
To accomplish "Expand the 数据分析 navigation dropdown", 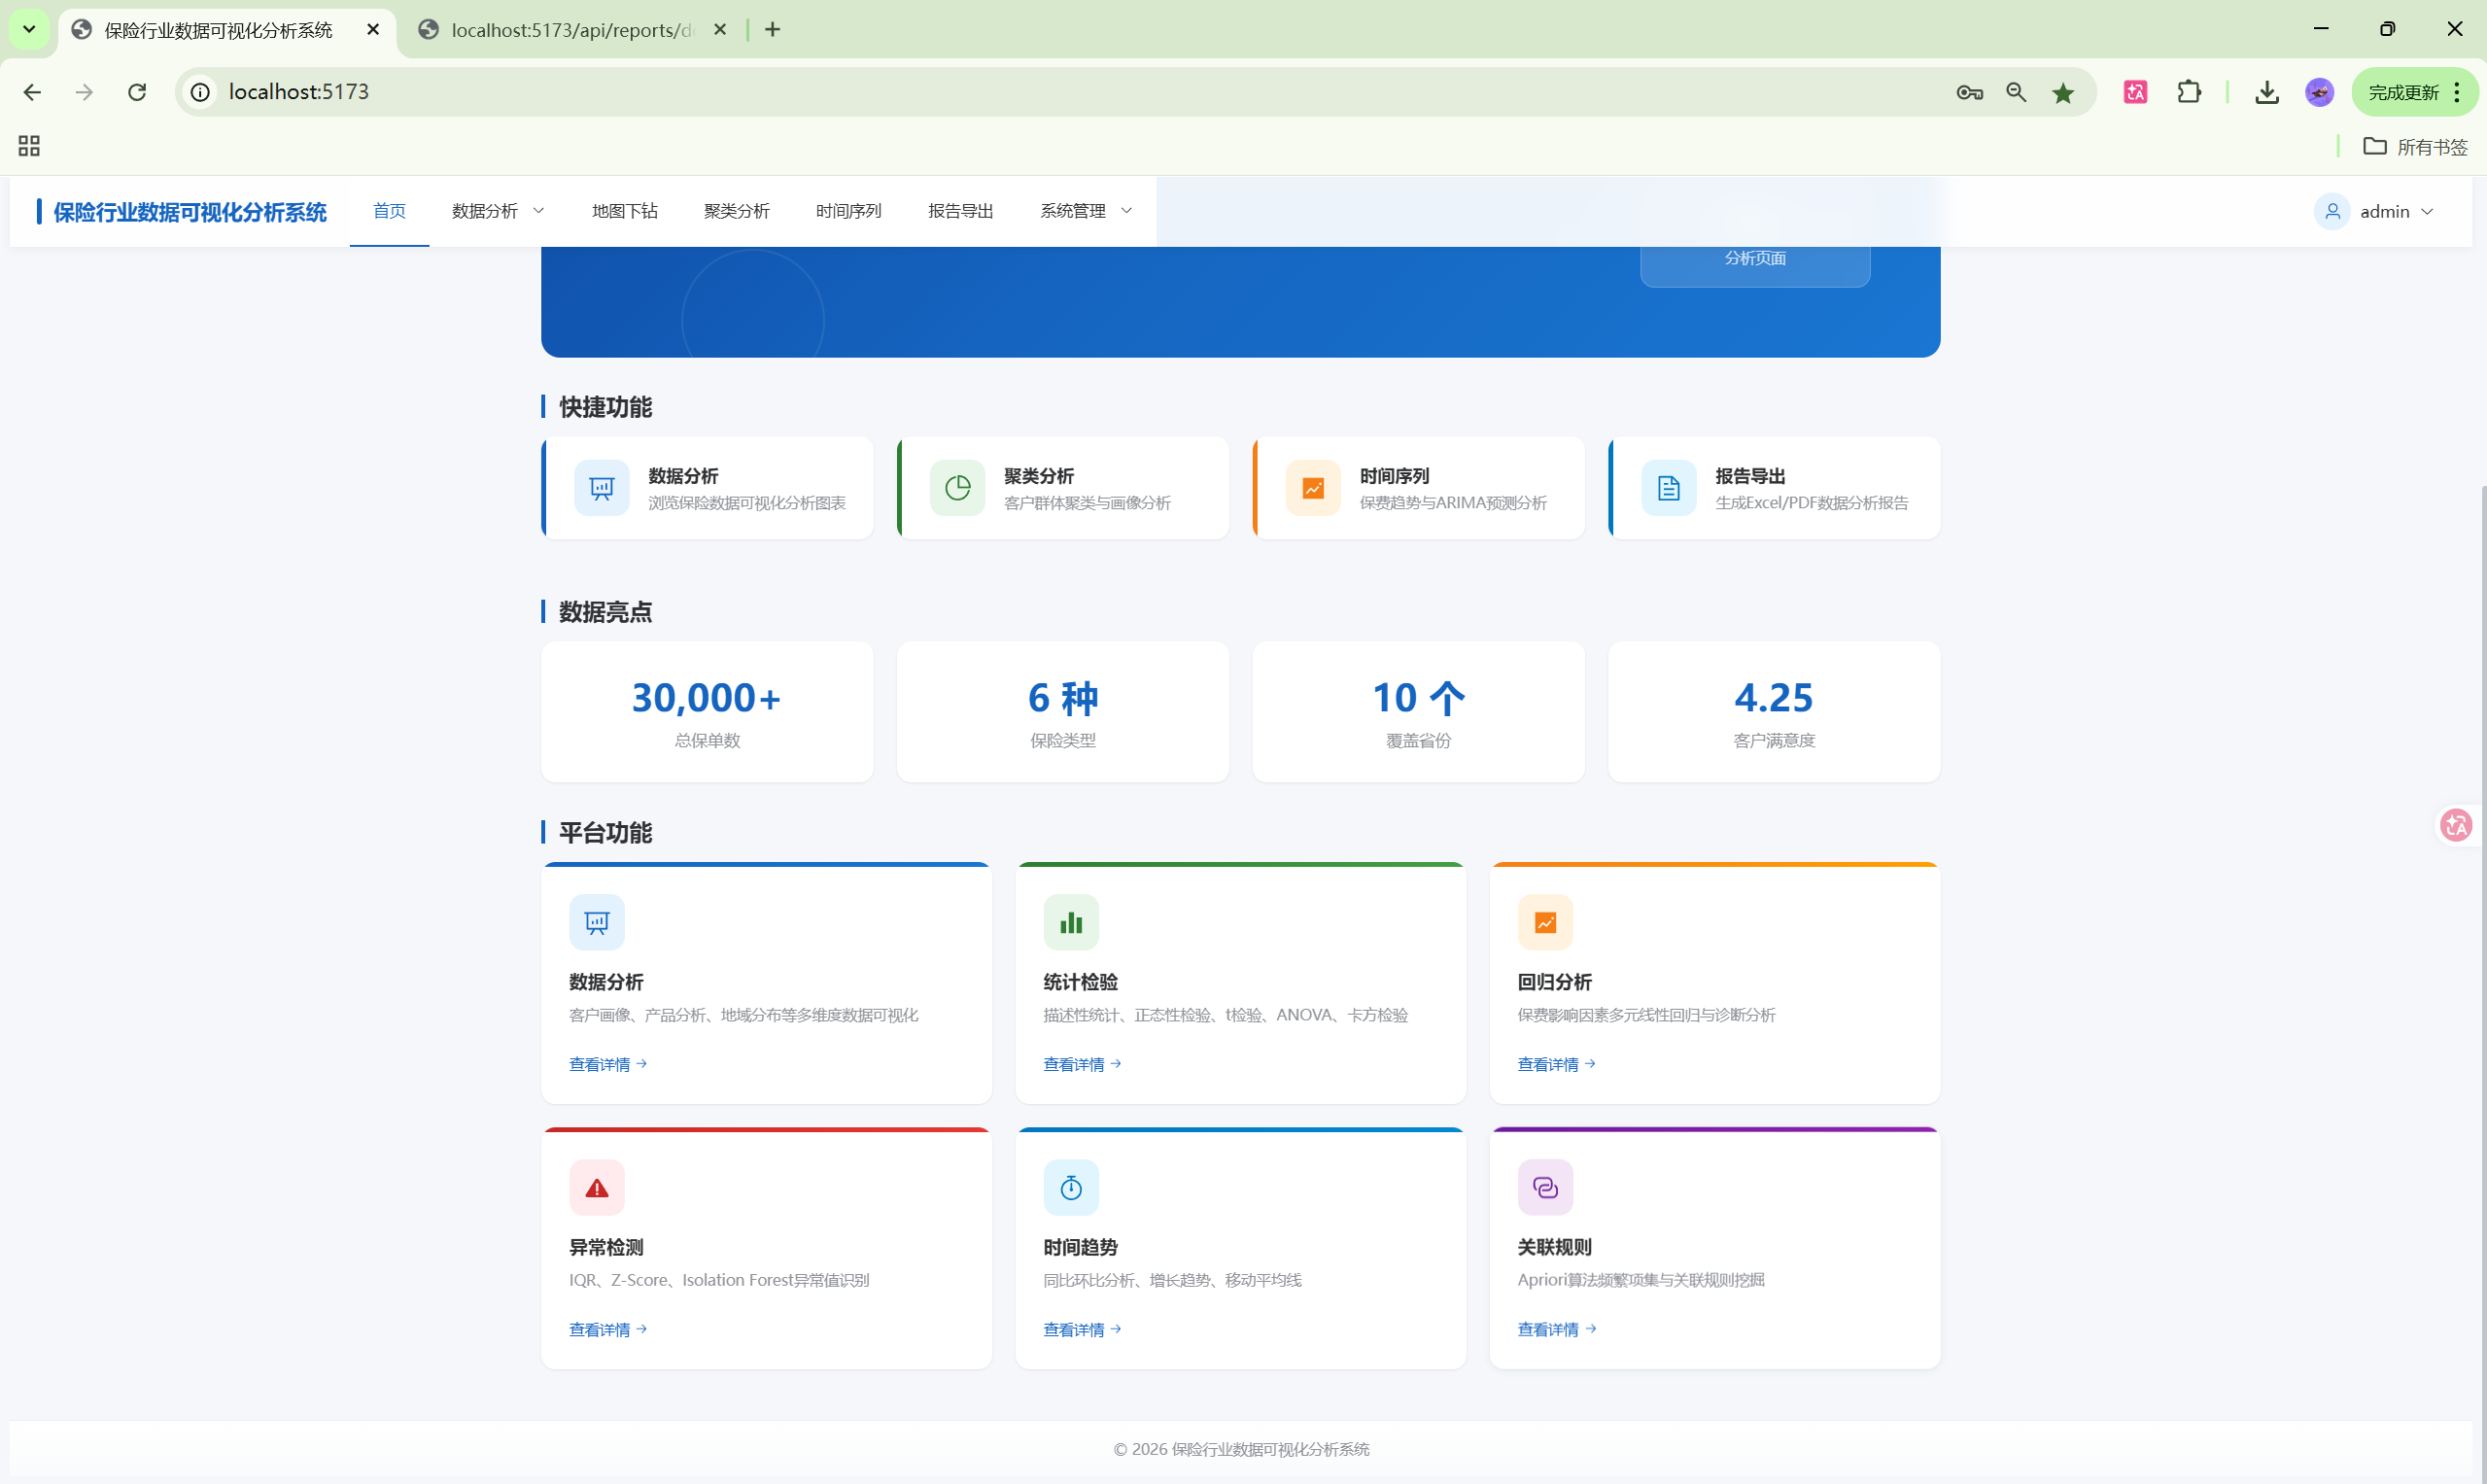I will [497, 211].
